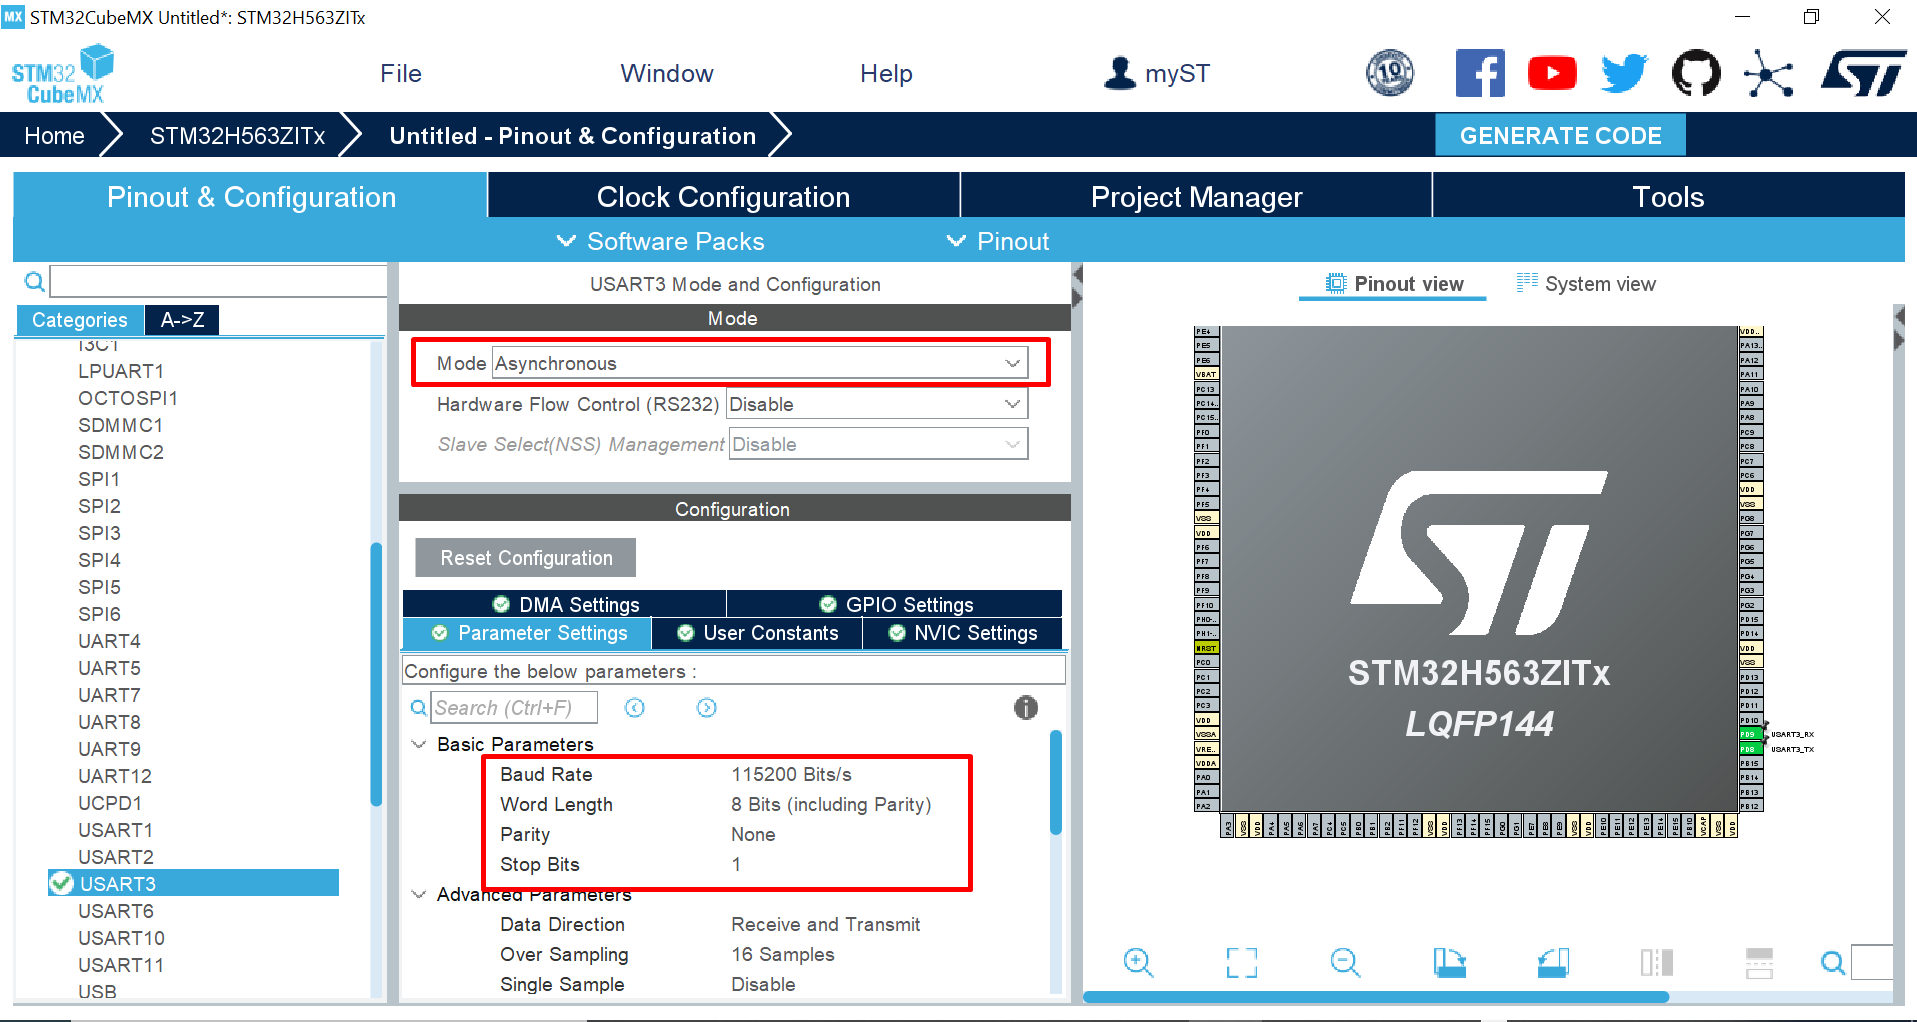Click inside the parameter search field

click(x=514, y=707)
